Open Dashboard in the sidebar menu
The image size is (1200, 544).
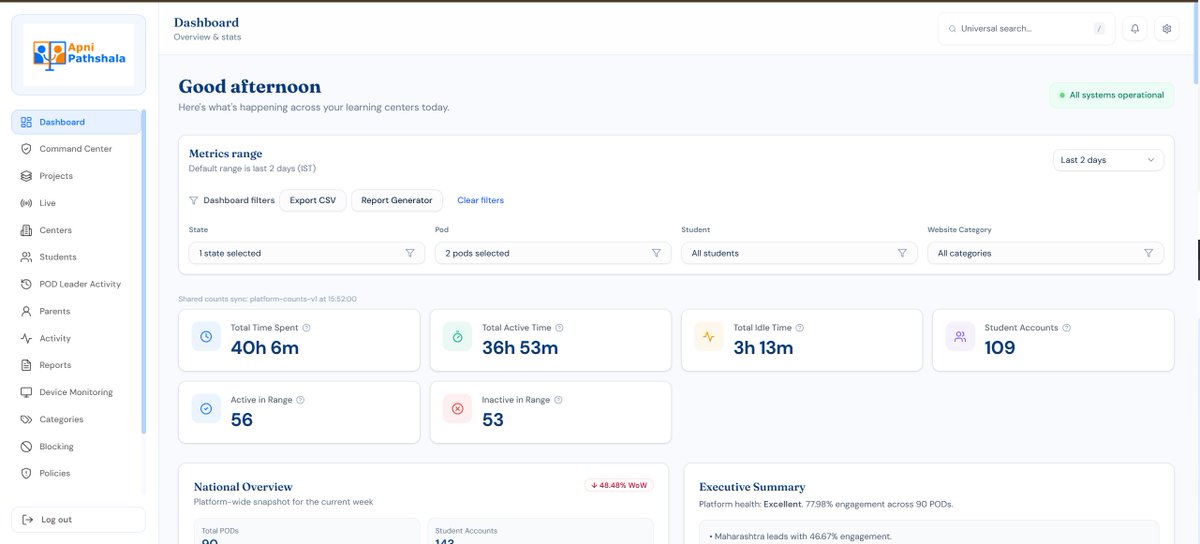[77, 122]
